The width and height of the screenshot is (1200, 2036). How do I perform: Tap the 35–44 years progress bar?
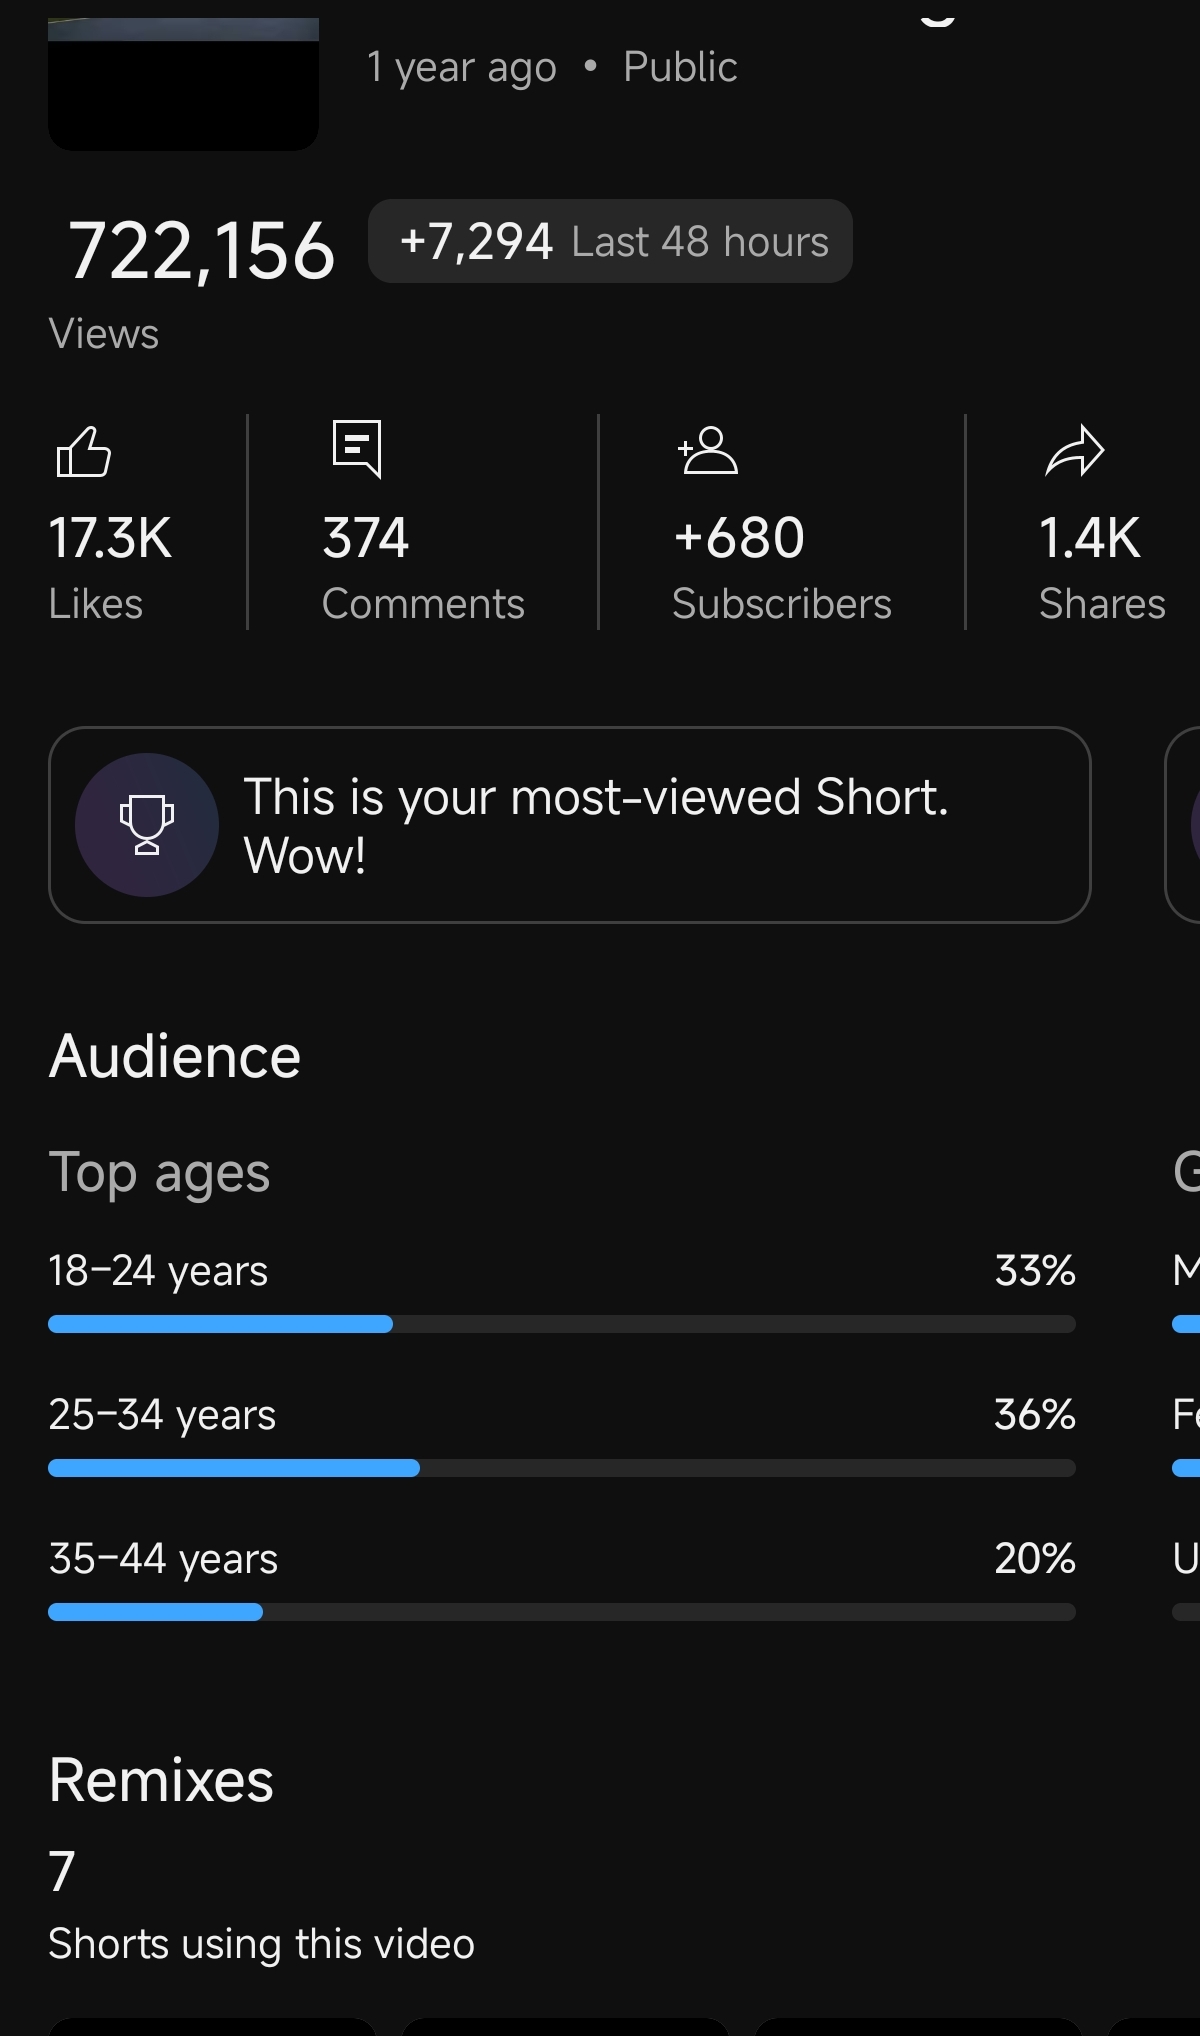point(561,1612)
